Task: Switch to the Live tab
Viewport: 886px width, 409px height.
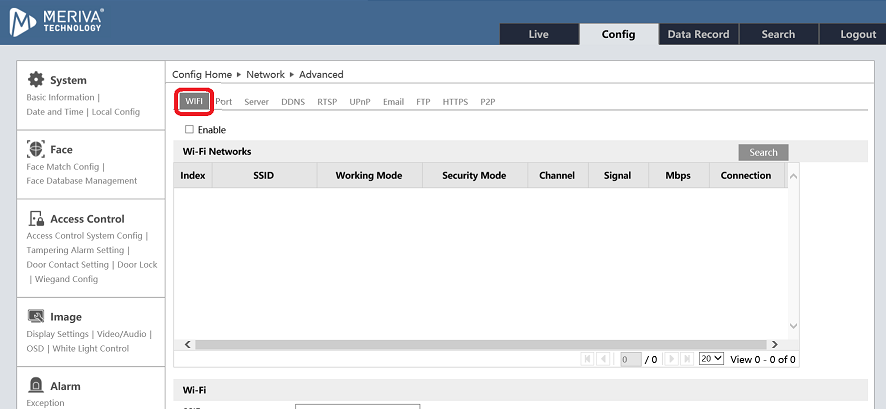Action: click(538, 34)
